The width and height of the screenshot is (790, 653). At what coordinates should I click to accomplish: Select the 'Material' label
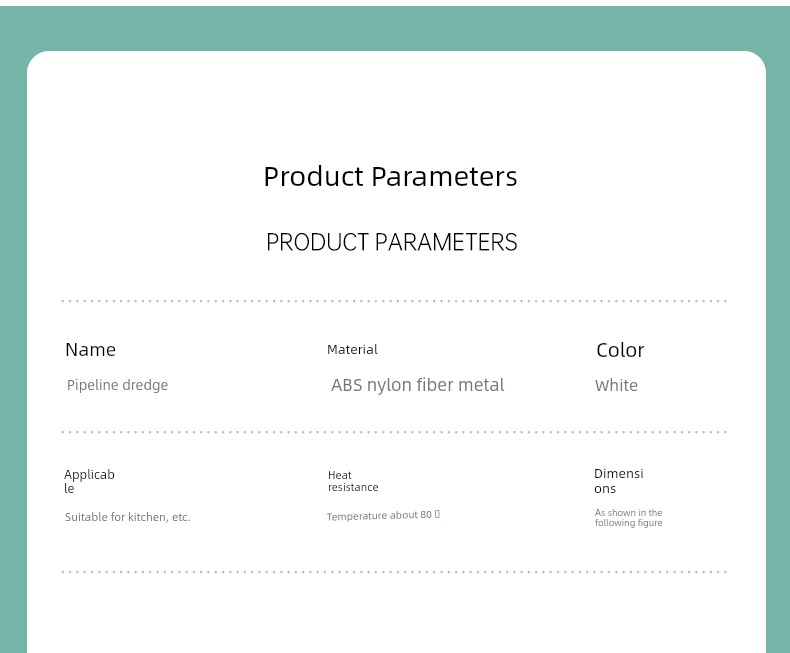point(352,350)
